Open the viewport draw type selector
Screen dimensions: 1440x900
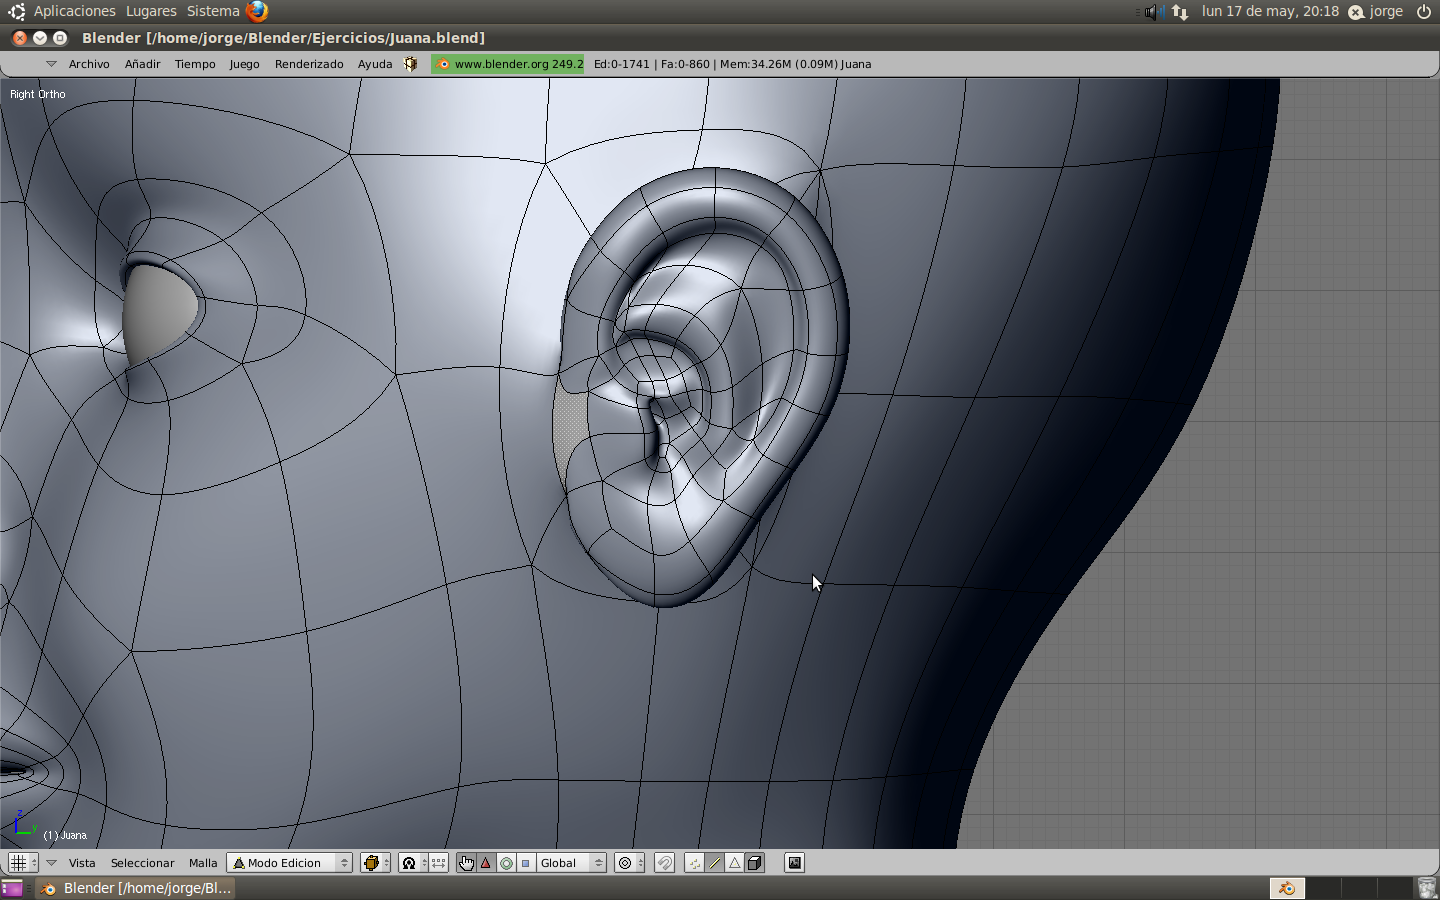tap(375, 863)
